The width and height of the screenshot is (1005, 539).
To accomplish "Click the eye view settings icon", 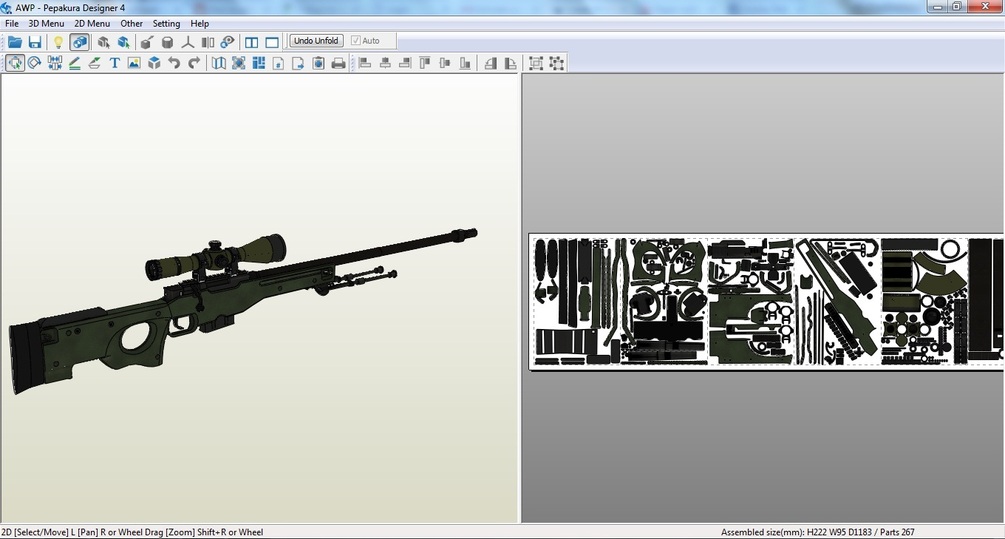I will click(x=228, y=42).
